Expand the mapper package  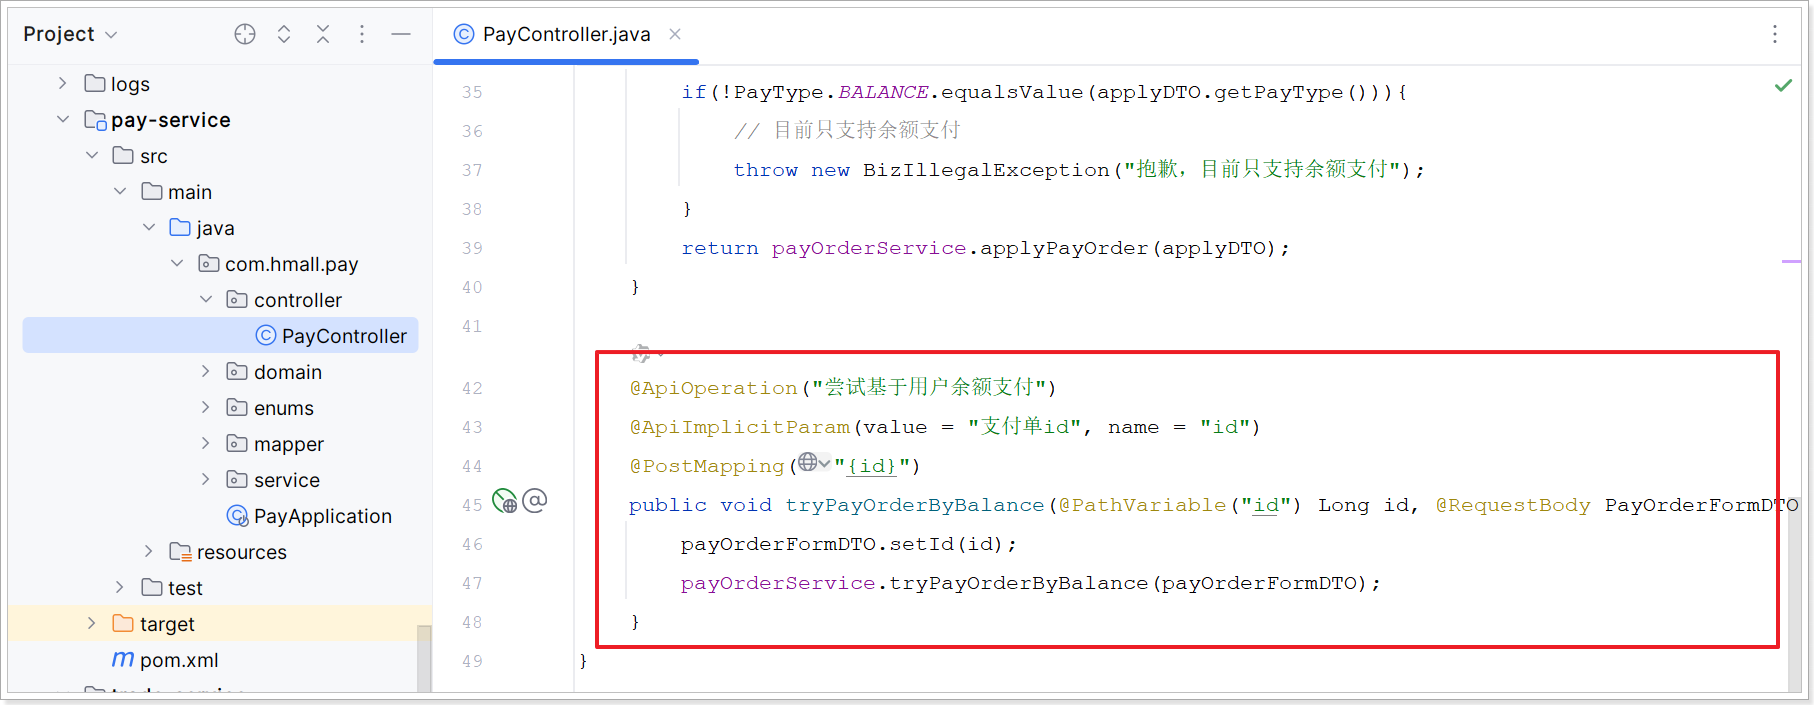tap(206, 444)
